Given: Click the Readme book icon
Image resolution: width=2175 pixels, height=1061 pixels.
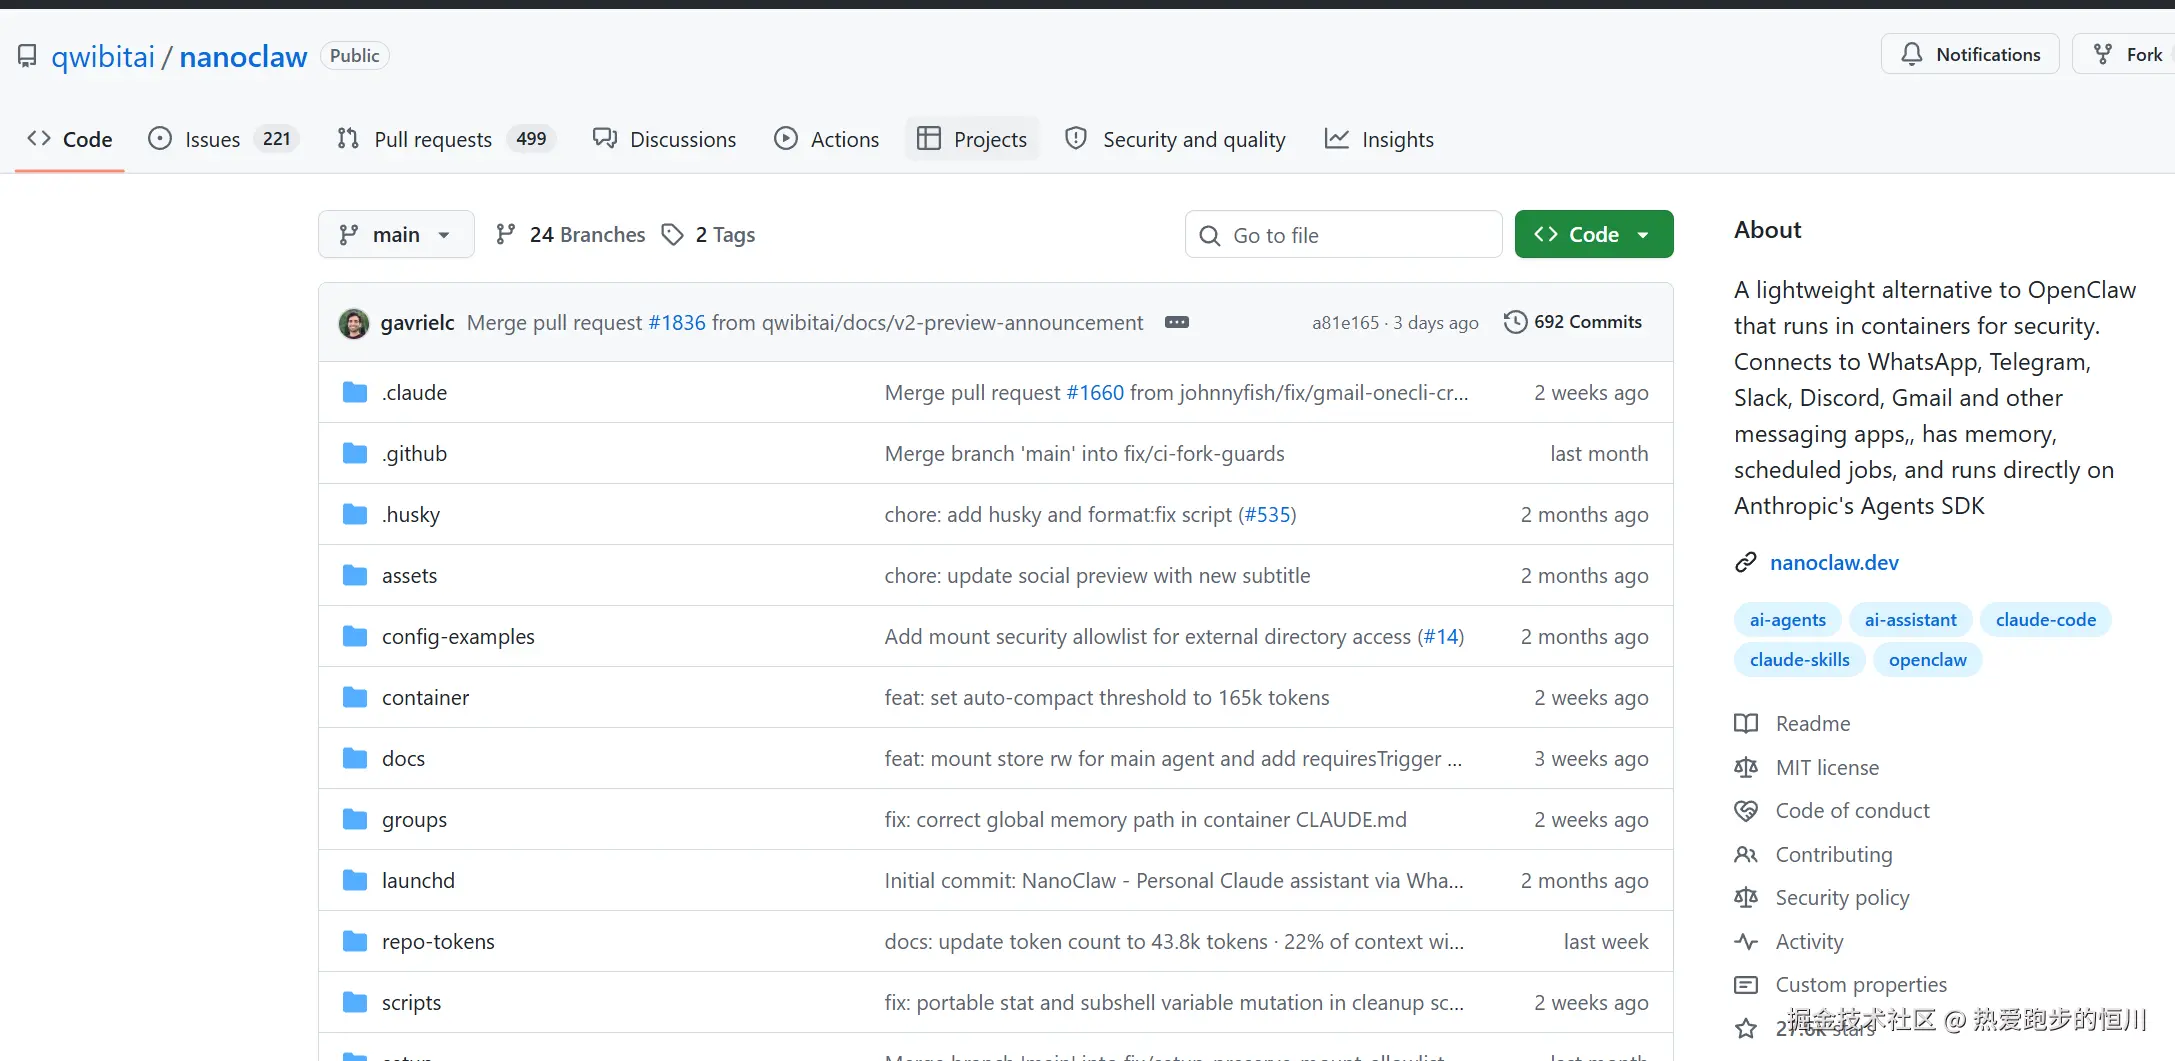Looking at the screenshot, I should (x=1746, y=723).
